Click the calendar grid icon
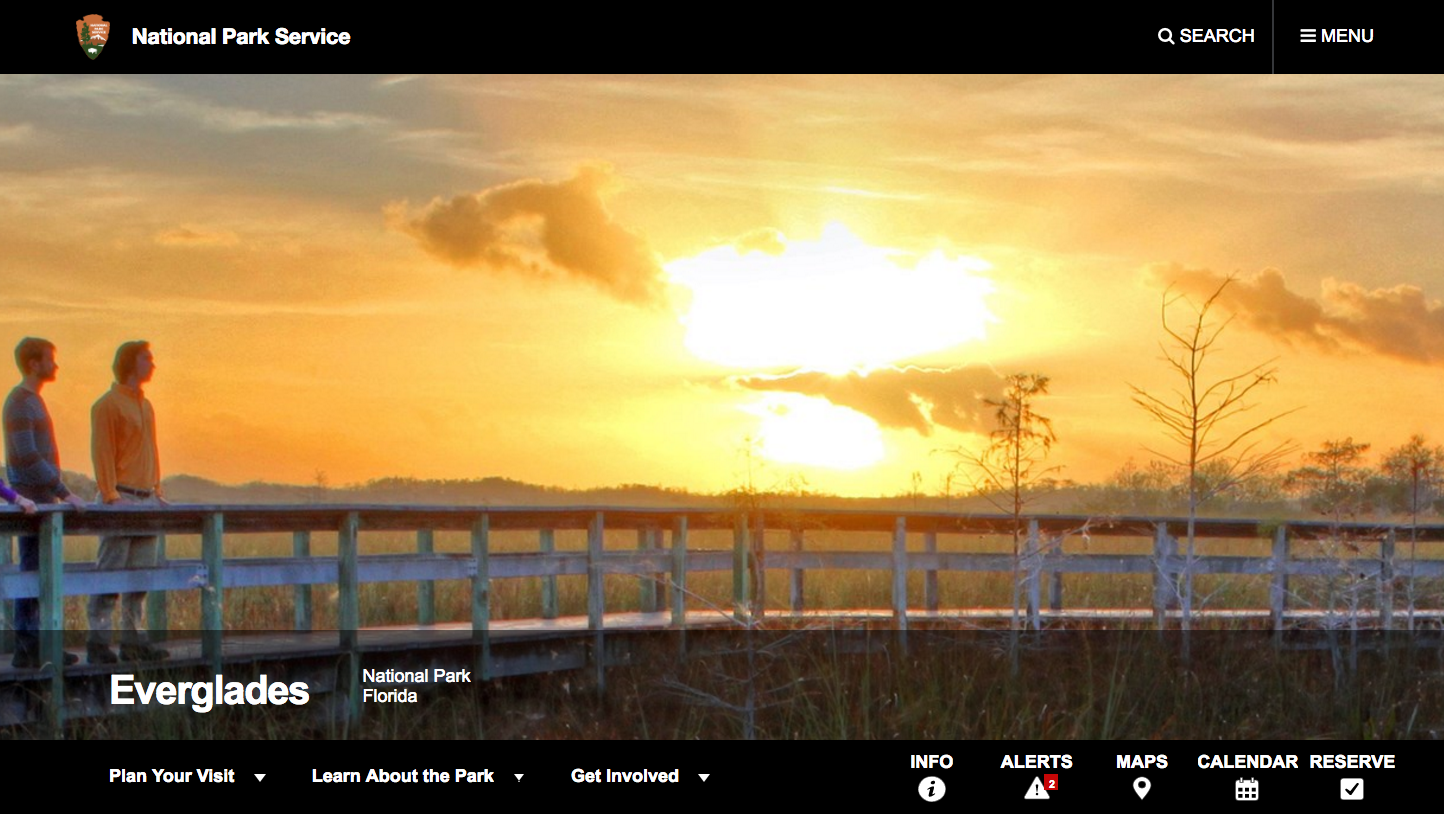 tap(1247, 789)
